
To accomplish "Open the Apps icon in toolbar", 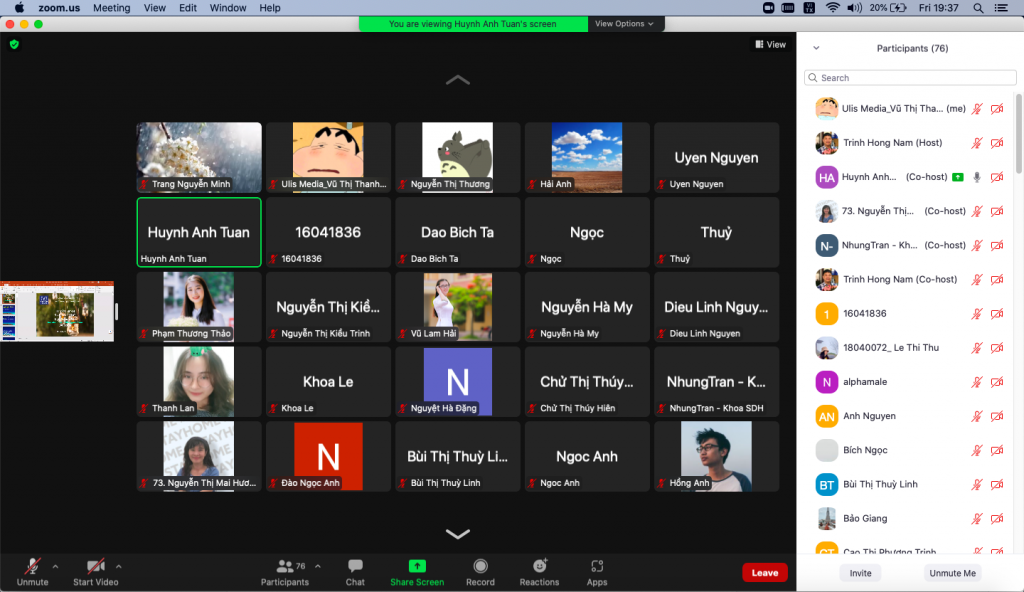I will click(597, 567).
